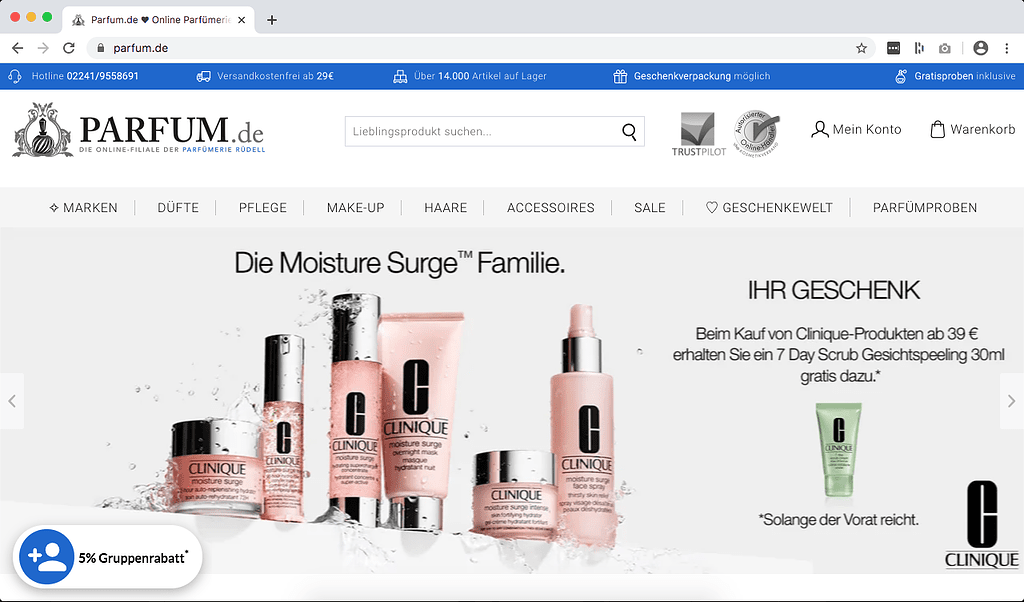1024x602 pixels.
Task: Show next slide with right carousel arrow
Action: click(x=1012, y=401)
